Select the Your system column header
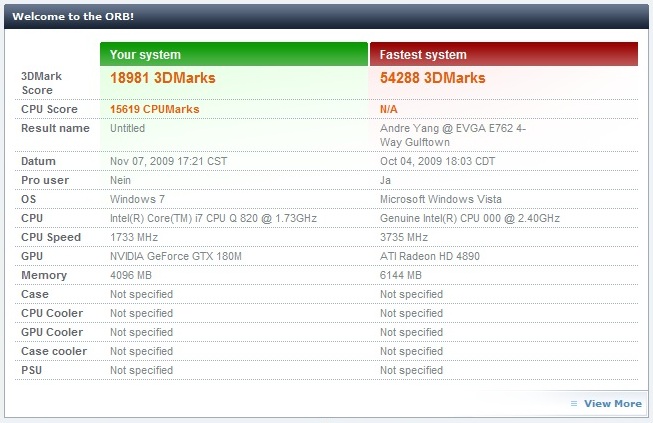 coord(234,54)
